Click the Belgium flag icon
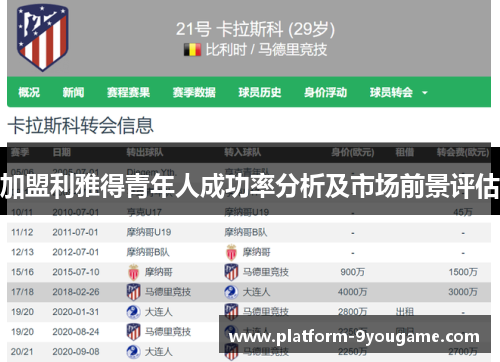Screen dimensions: 500x362 pos(192,50)
